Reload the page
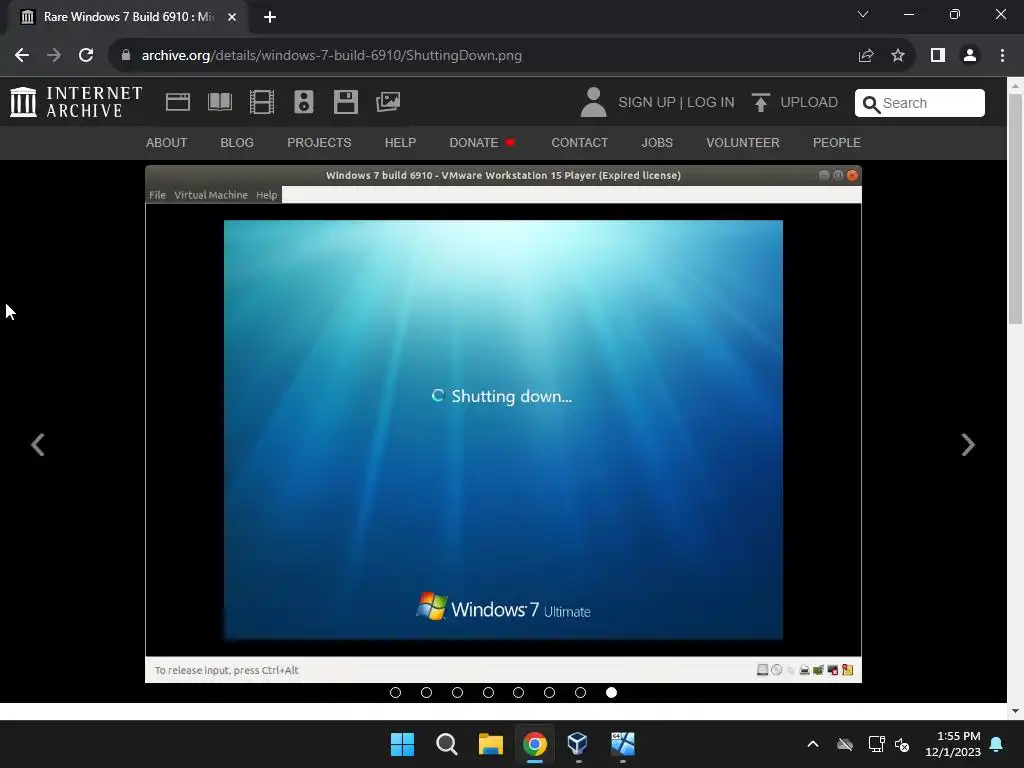 click(86, 56)
